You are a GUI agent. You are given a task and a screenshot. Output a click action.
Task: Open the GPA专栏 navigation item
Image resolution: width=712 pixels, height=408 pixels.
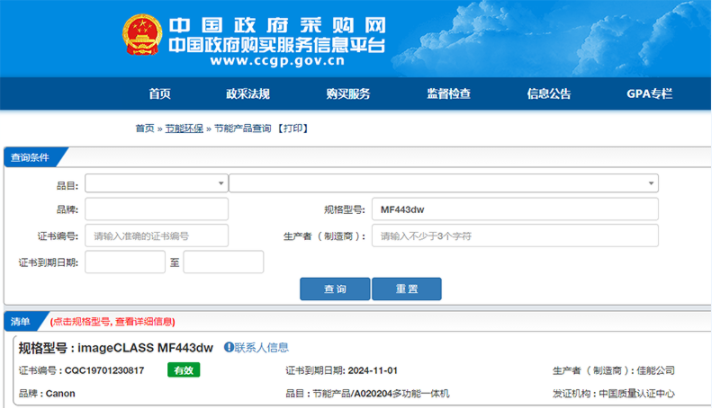(649, 94)
